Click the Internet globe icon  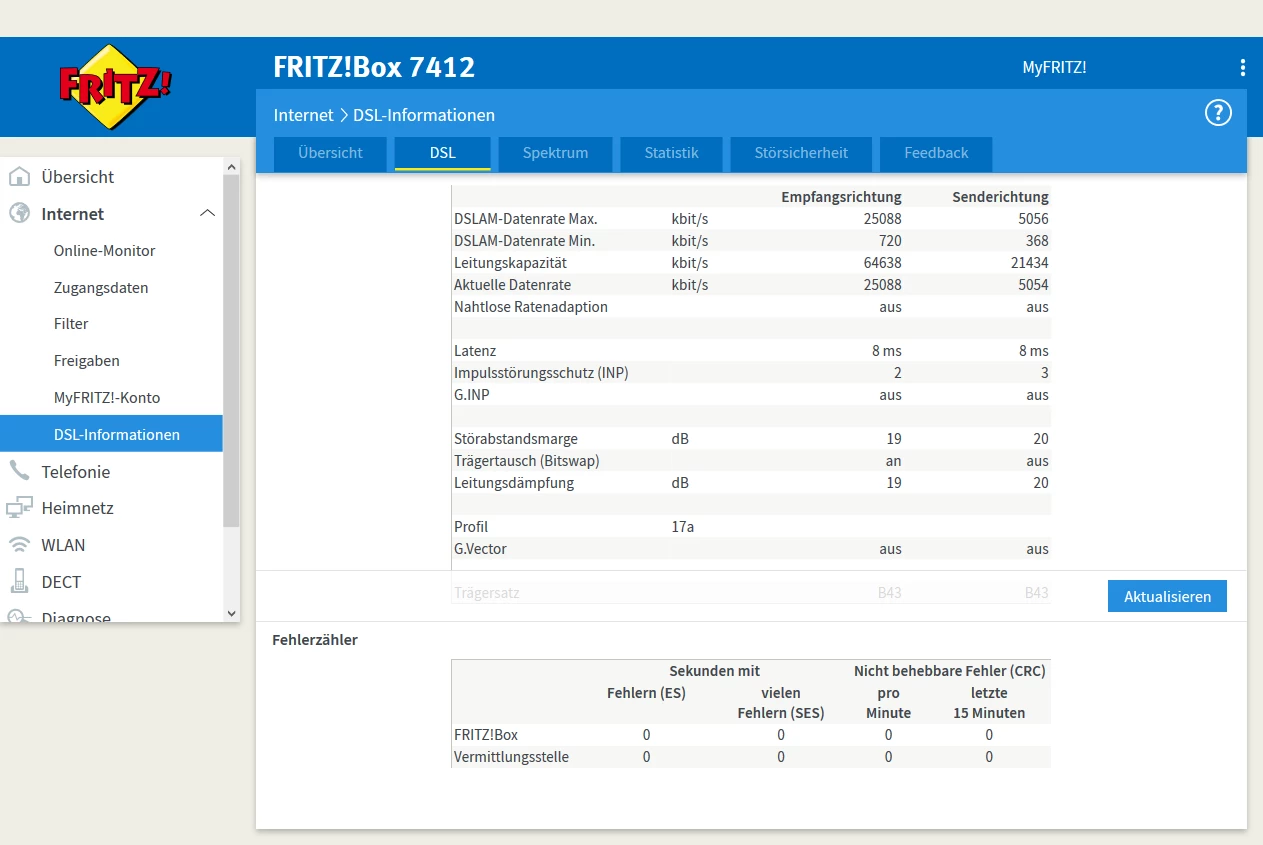(19, 214)
